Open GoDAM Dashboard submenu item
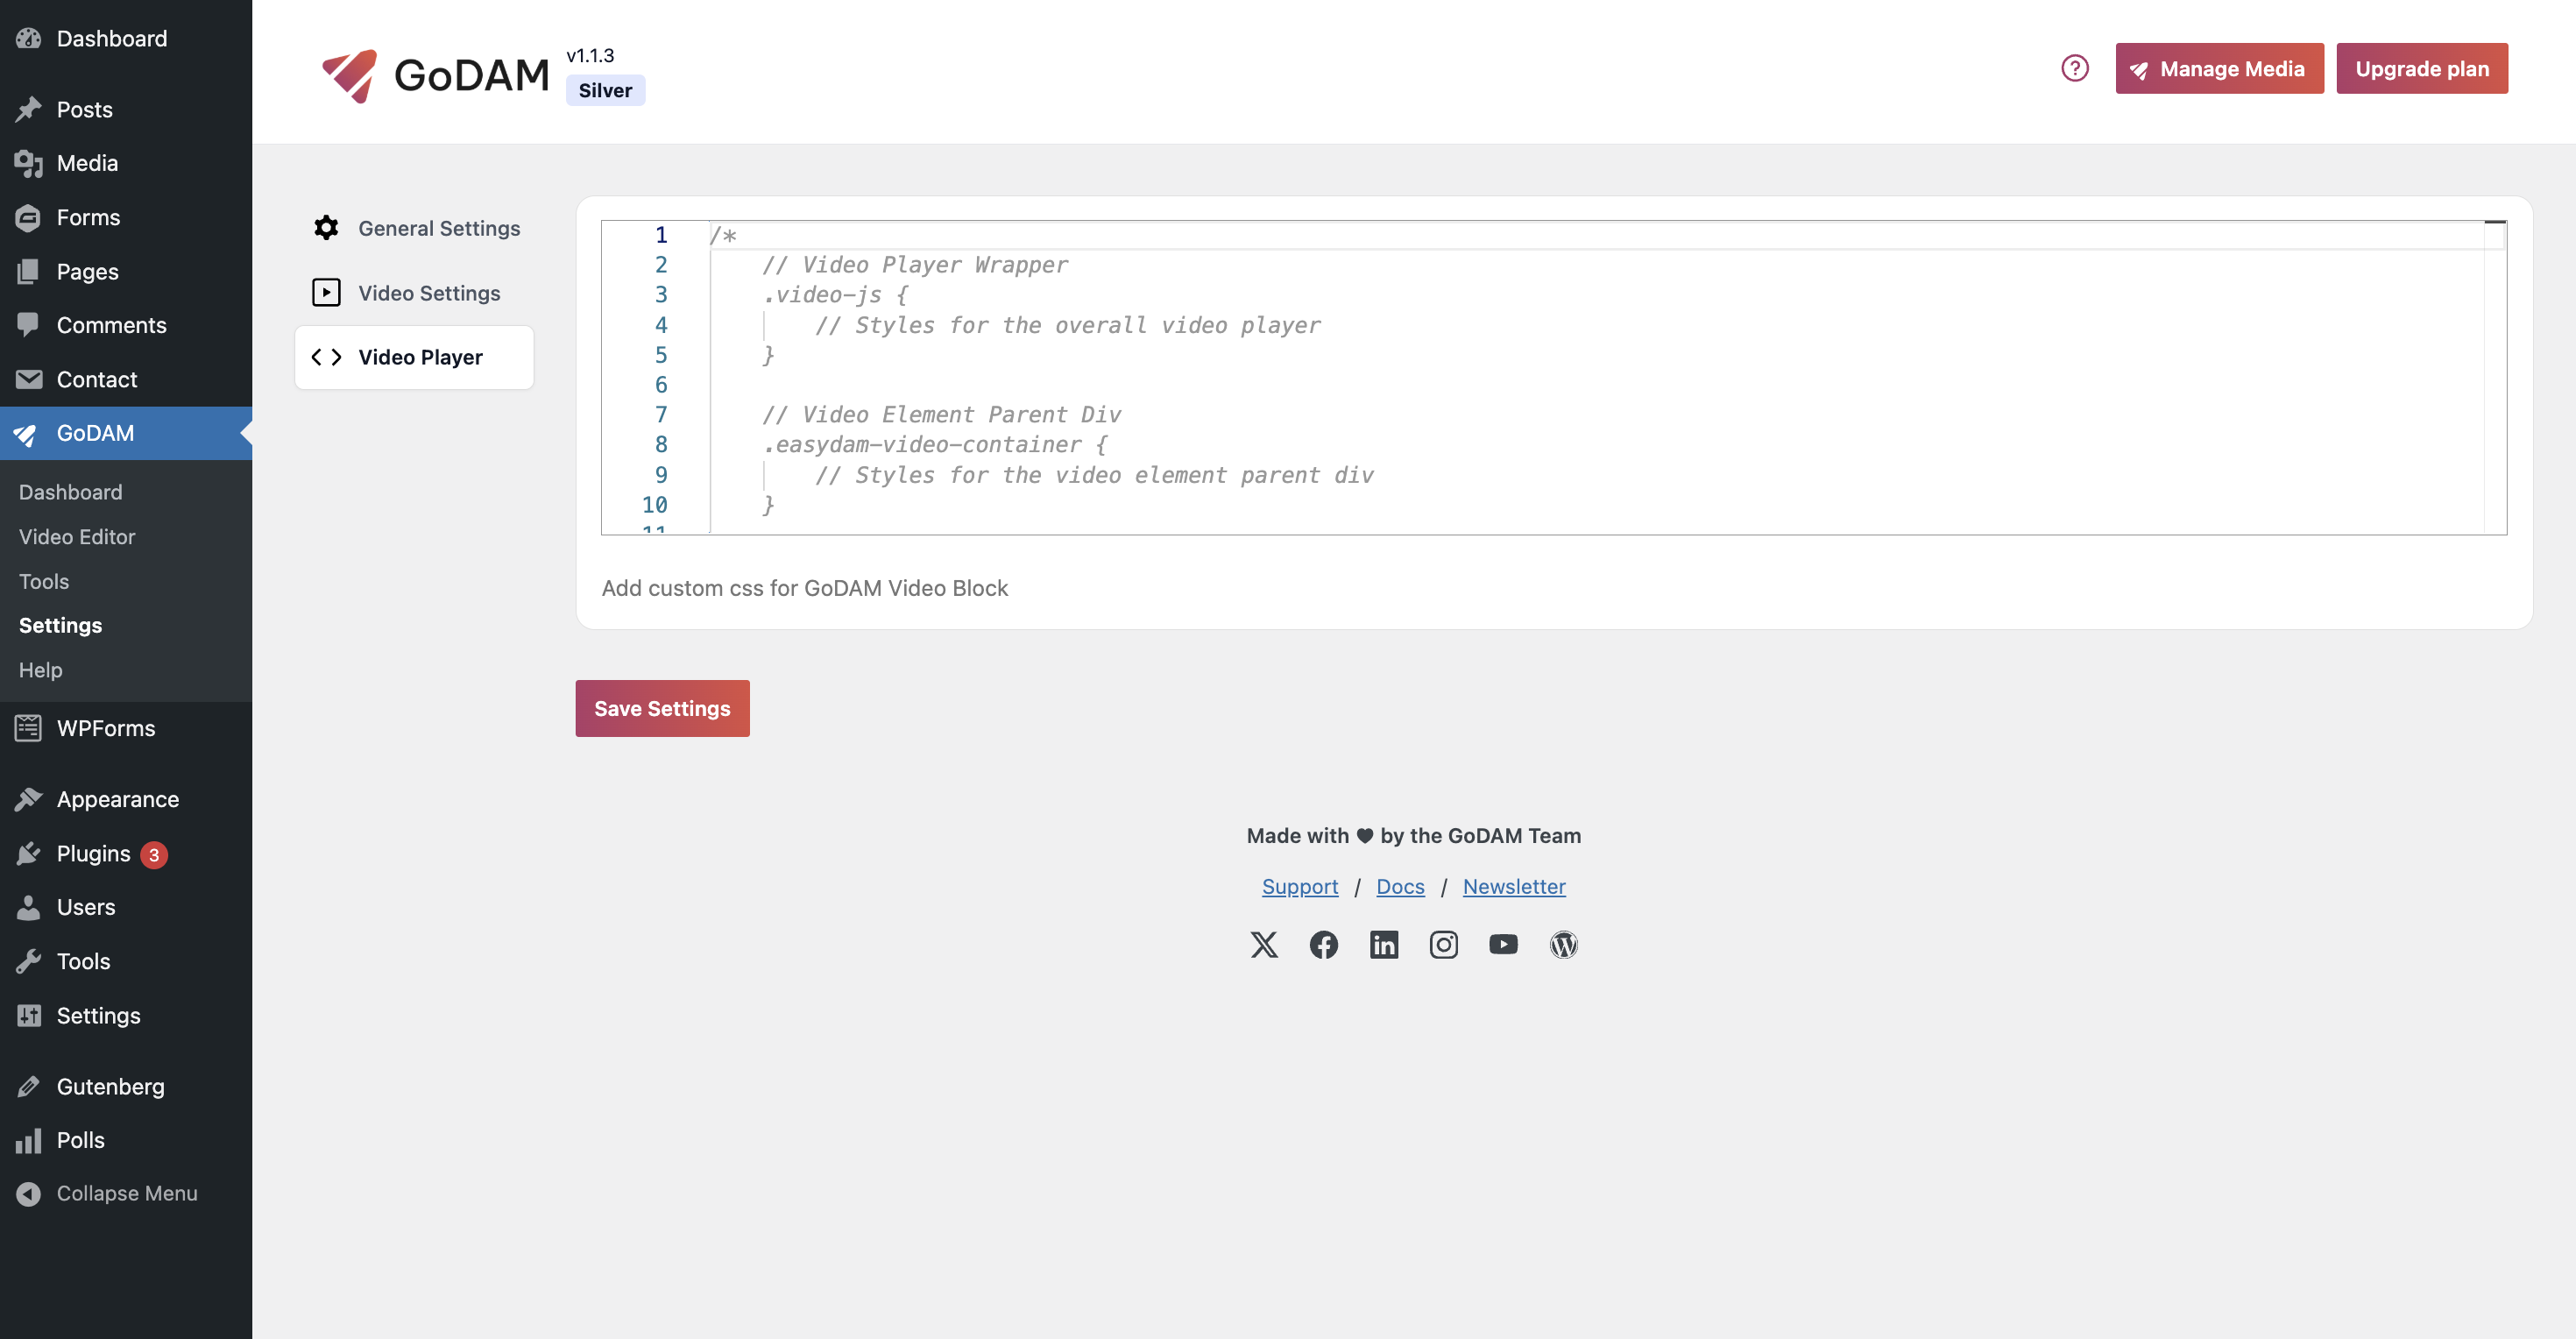 (70, 492)
